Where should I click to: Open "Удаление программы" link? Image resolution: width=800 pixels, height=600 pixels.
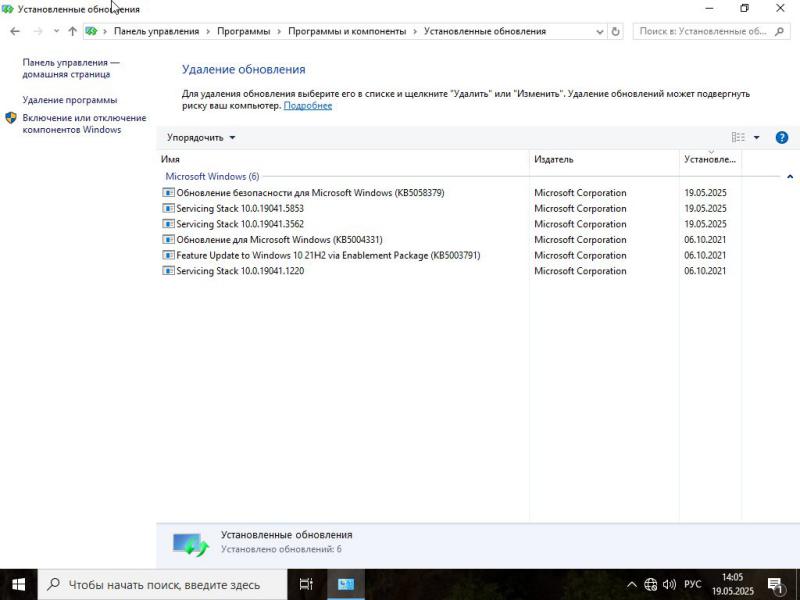pos(70,100)
